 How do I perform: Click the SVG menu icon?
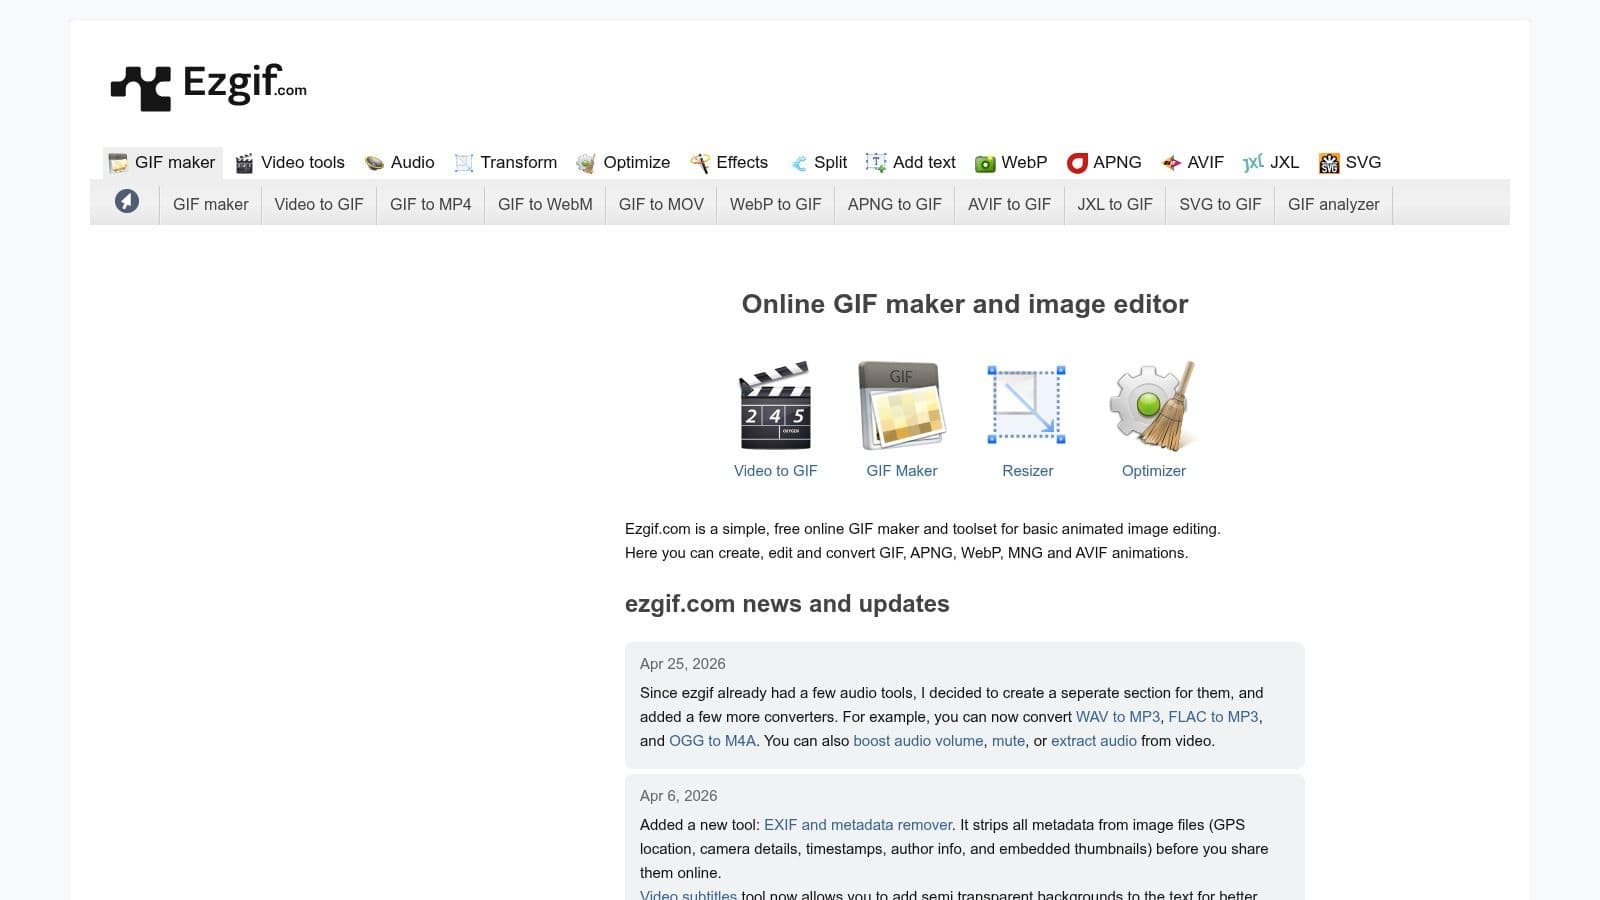tap(1329, 163)
